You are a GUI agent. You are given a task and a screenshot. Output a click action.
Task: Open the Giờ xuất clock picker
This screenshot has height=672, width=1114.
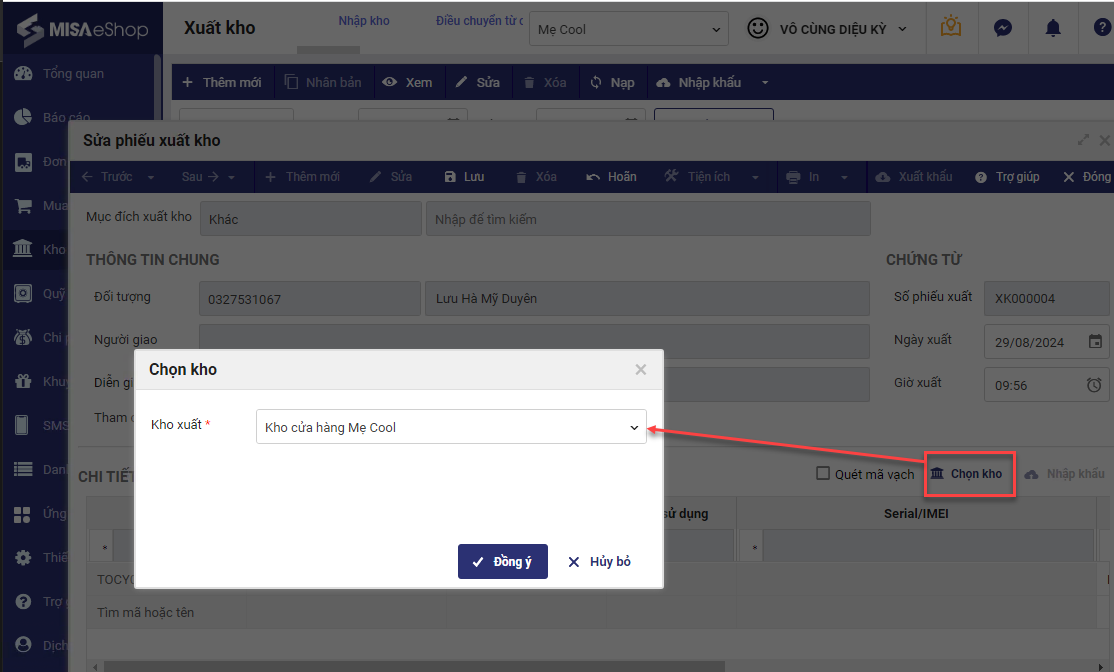(1094, 385)
